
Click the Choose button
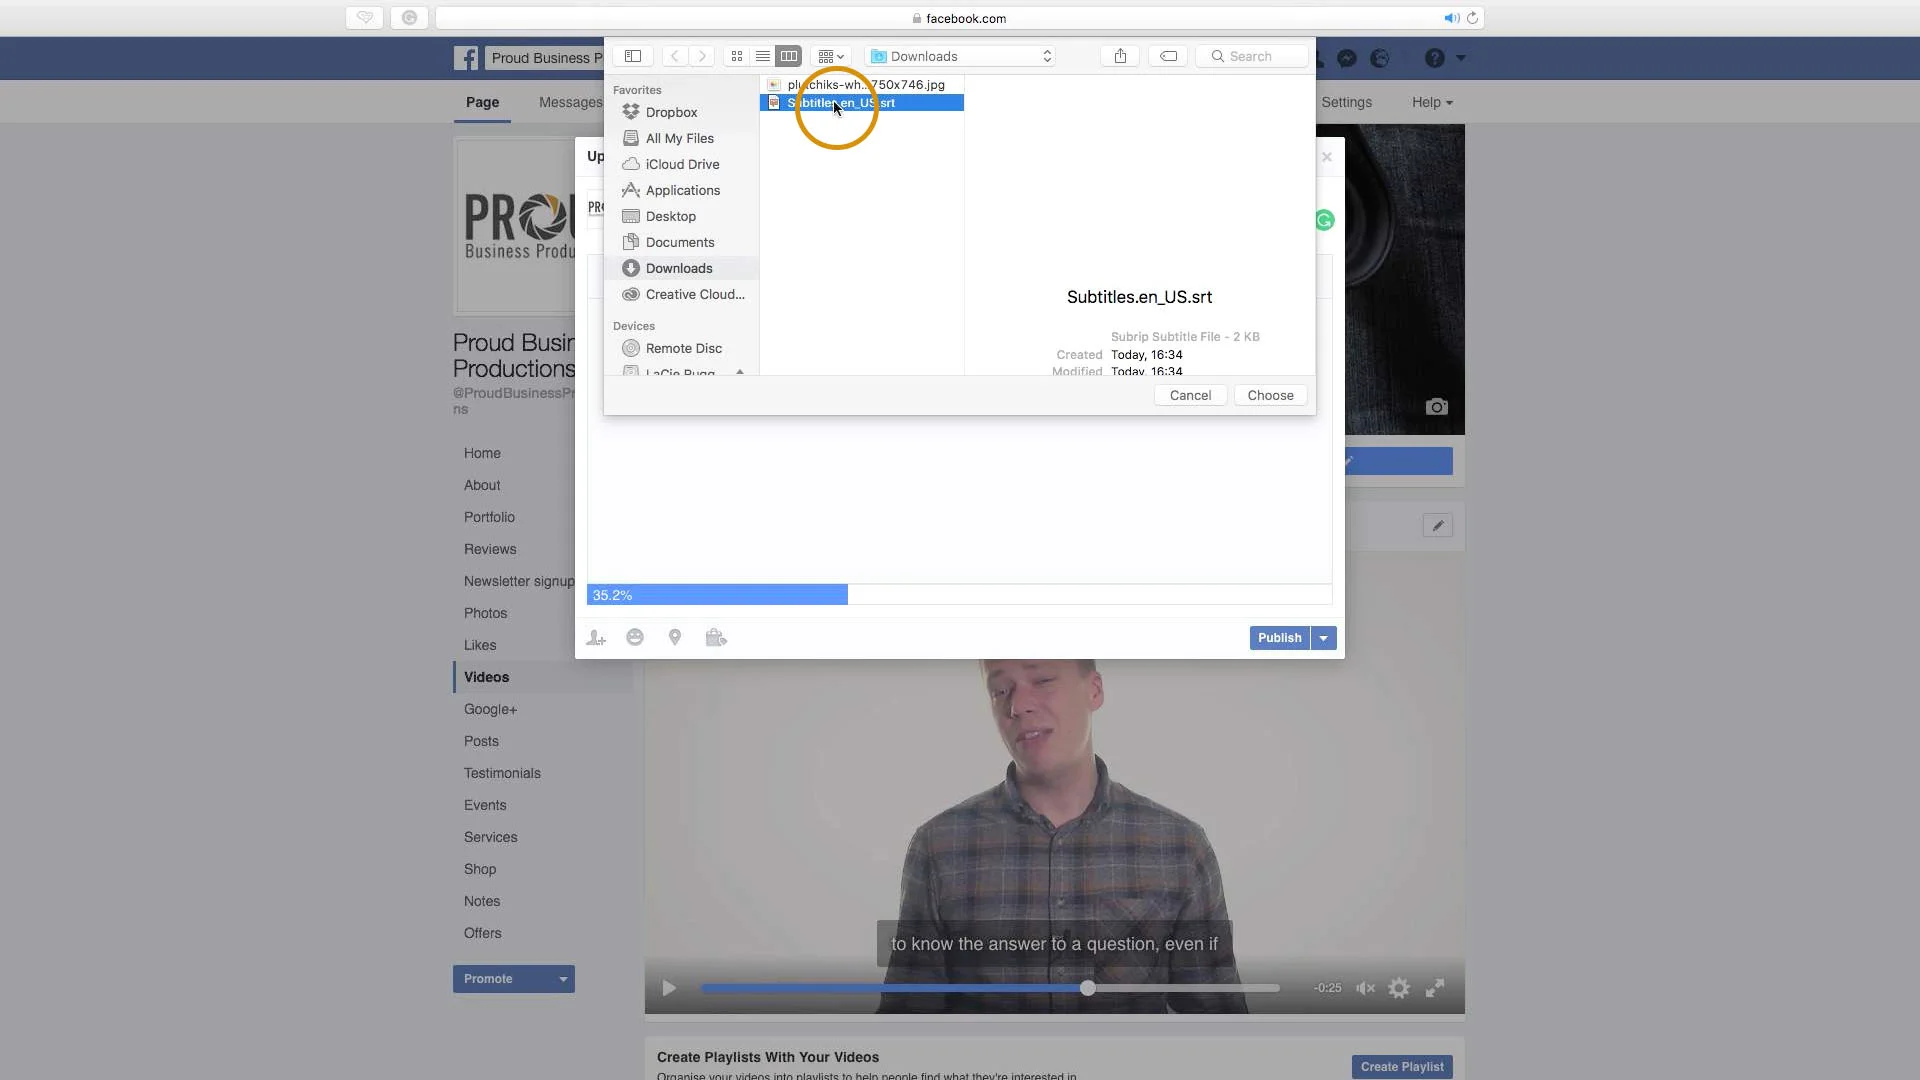[x=1270, y=395]
